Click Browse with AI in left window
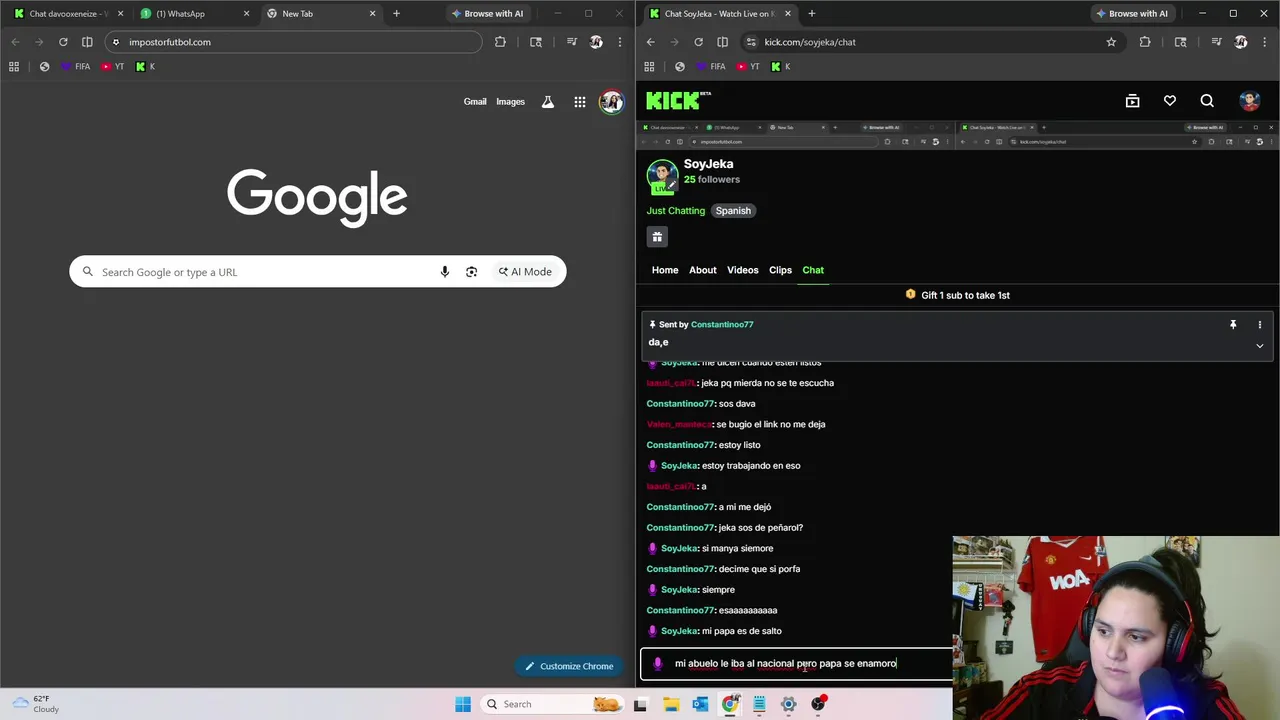This screenshot has height=720, width=1280. (x=487, y=14)
